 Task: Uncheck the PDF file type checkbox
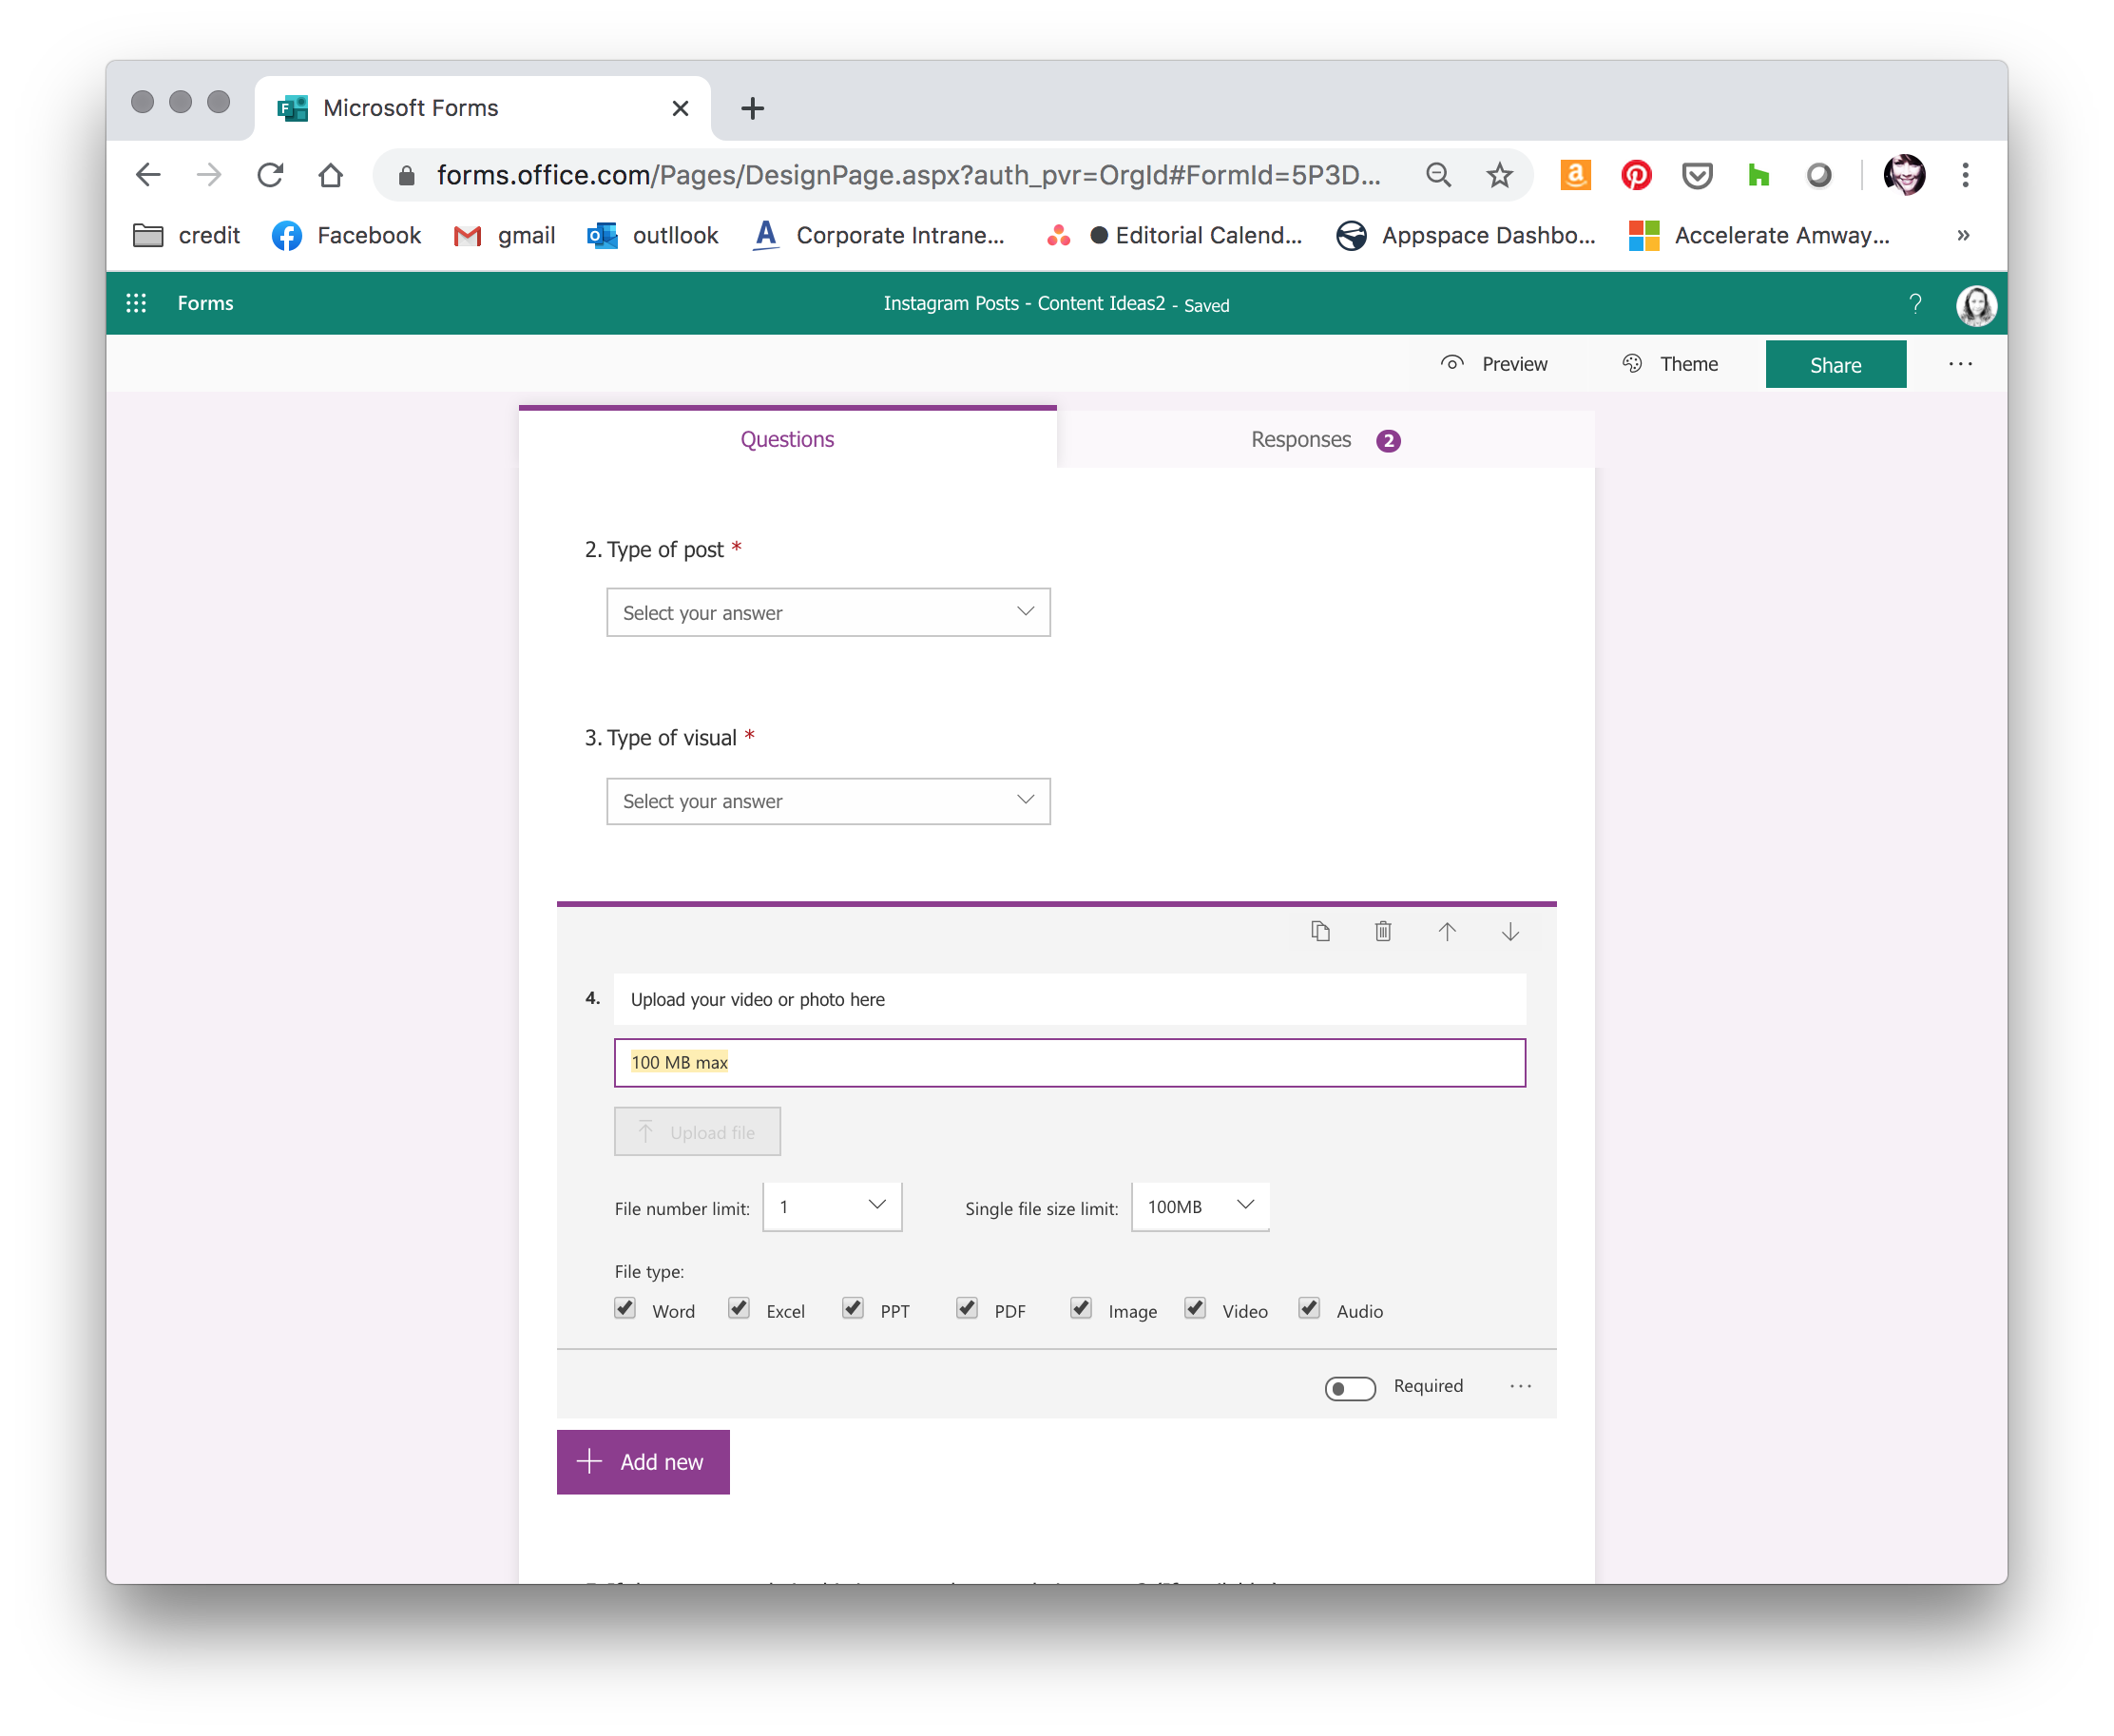click(967, 1309)
